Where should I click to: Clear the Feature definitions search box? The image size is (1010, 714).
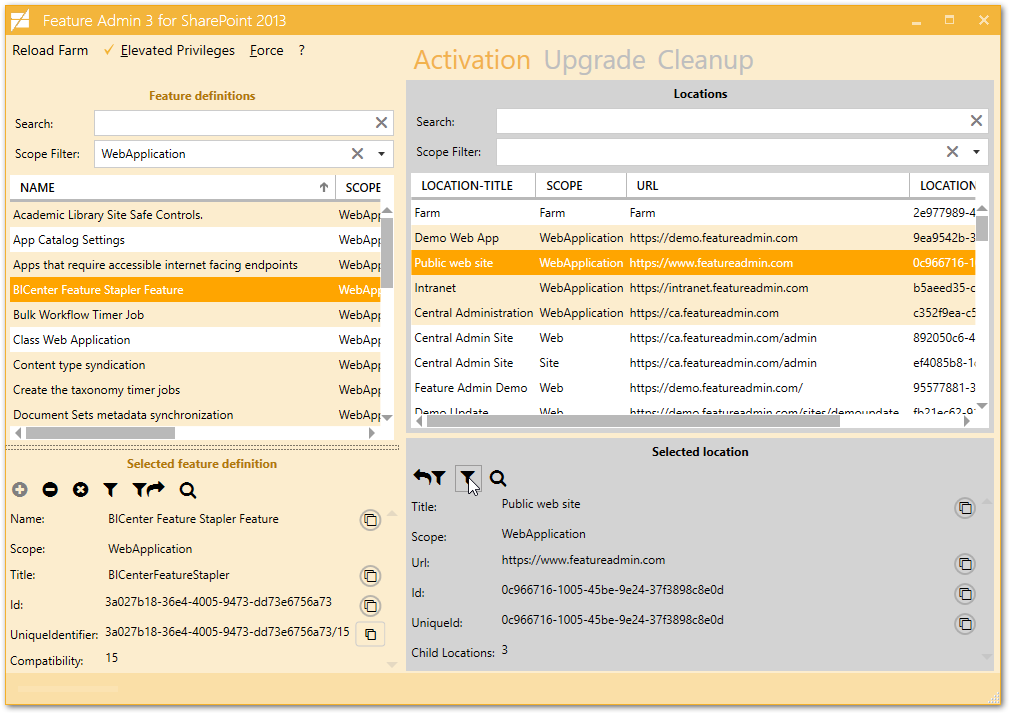coord(381,122)
